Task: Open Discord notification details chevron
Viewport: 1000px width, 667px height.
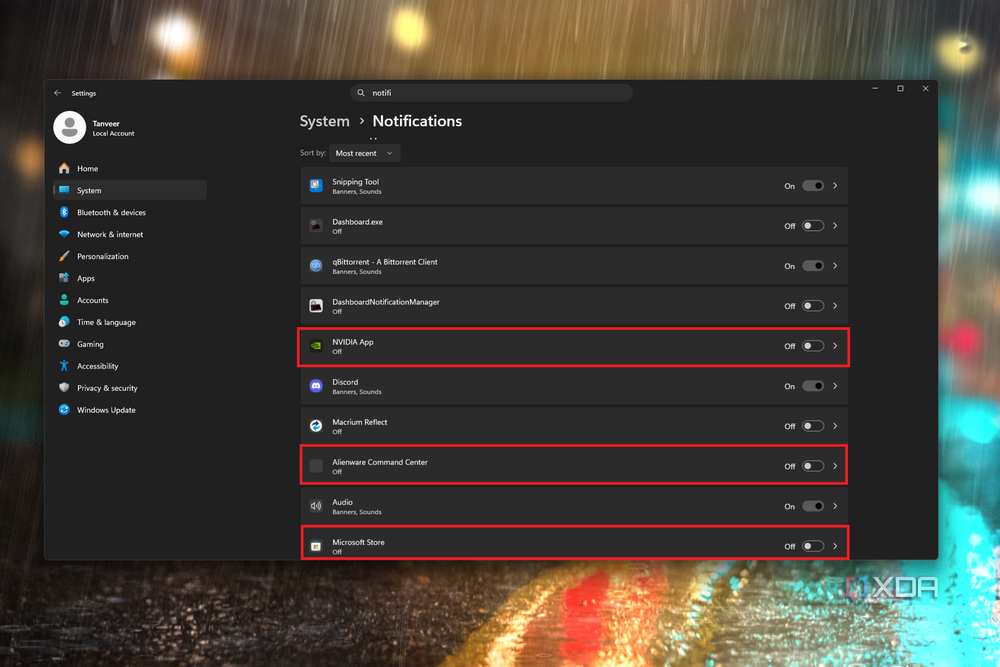Action: [835, 386]
